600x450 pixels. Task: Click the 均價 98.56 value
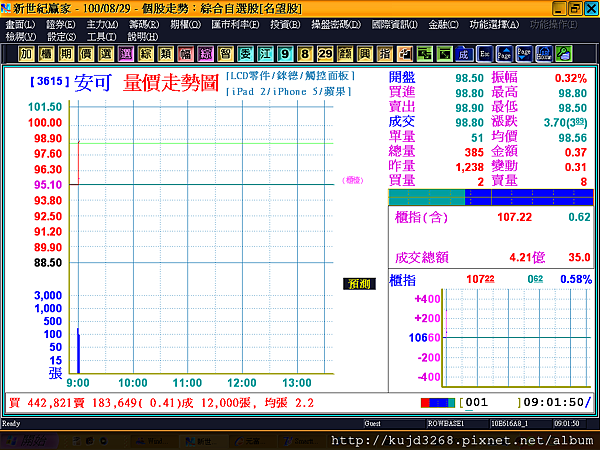tap(572, 137)
